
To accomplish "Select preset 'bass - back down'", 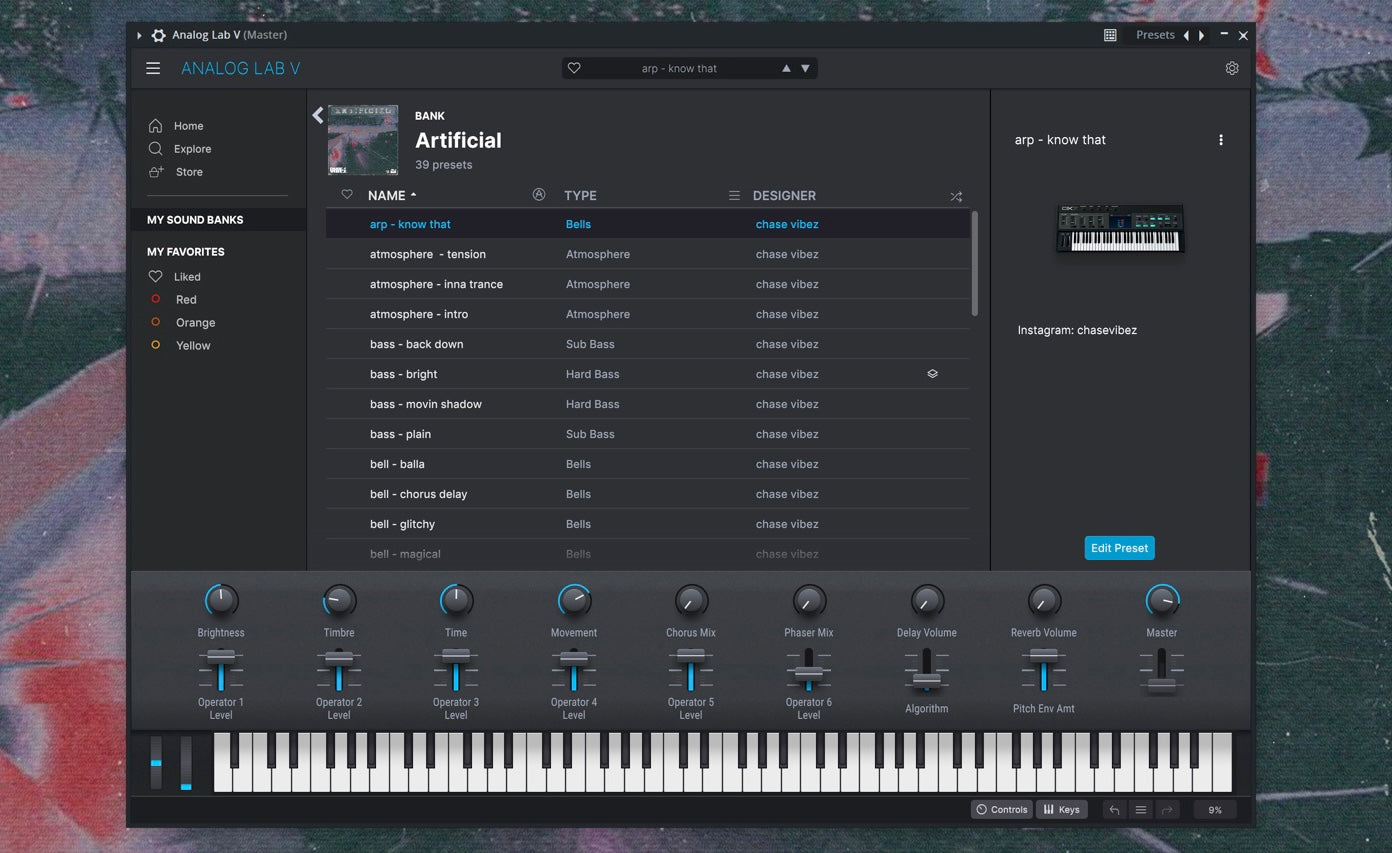I will pyautogui.click(x=647, y=344).
